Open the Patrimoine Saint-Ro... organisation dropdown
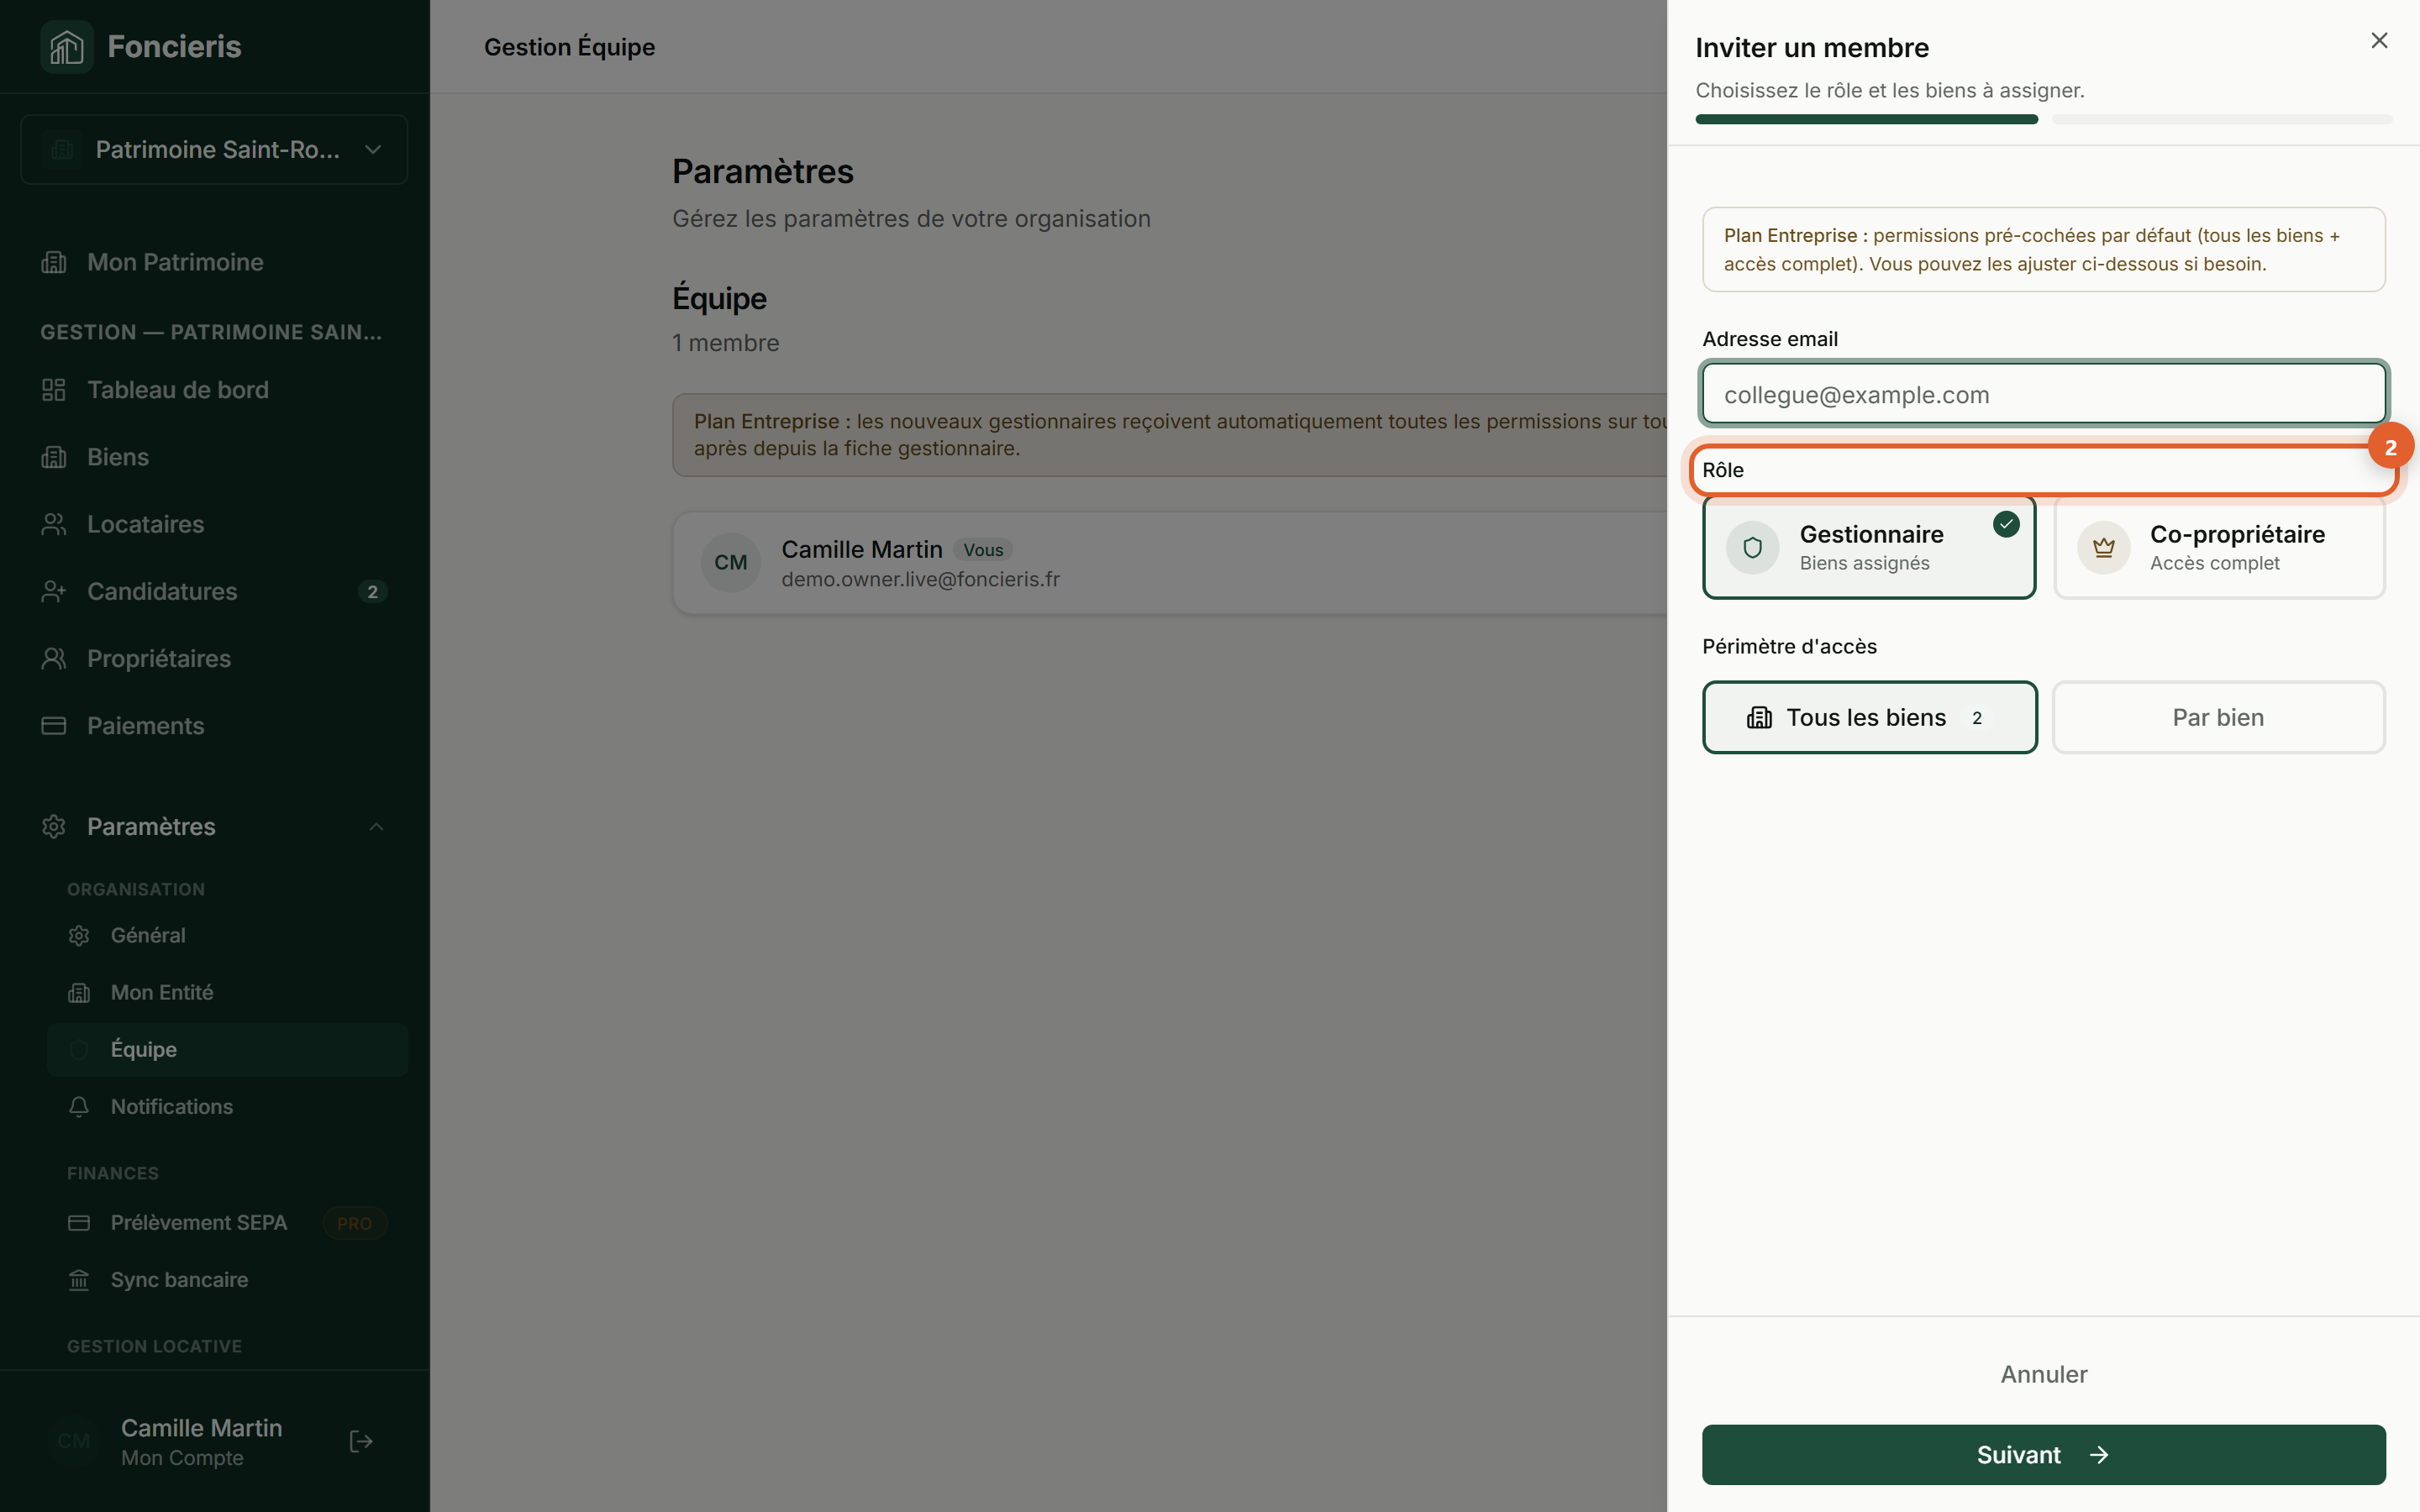 [x=214, y=149]
